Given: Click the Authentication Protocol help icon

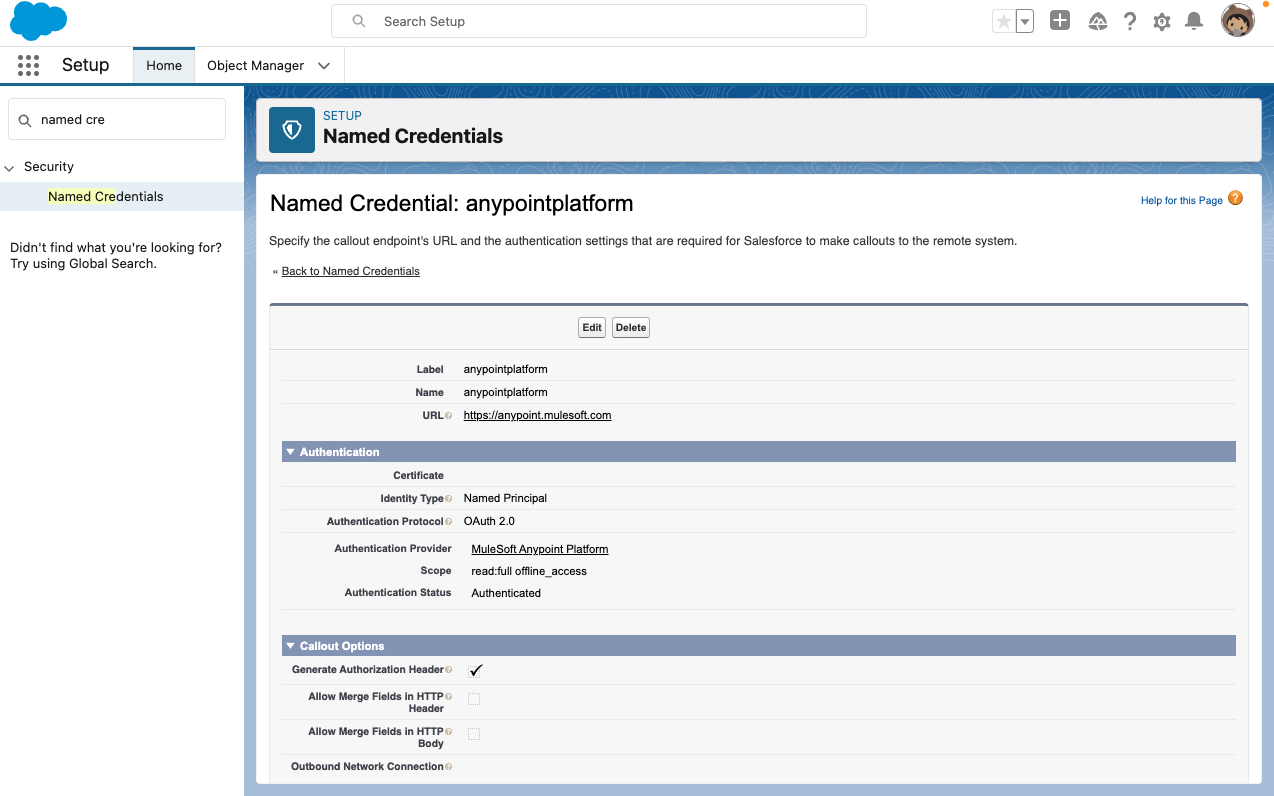Looking at the screenshot, I should point(448,522).
